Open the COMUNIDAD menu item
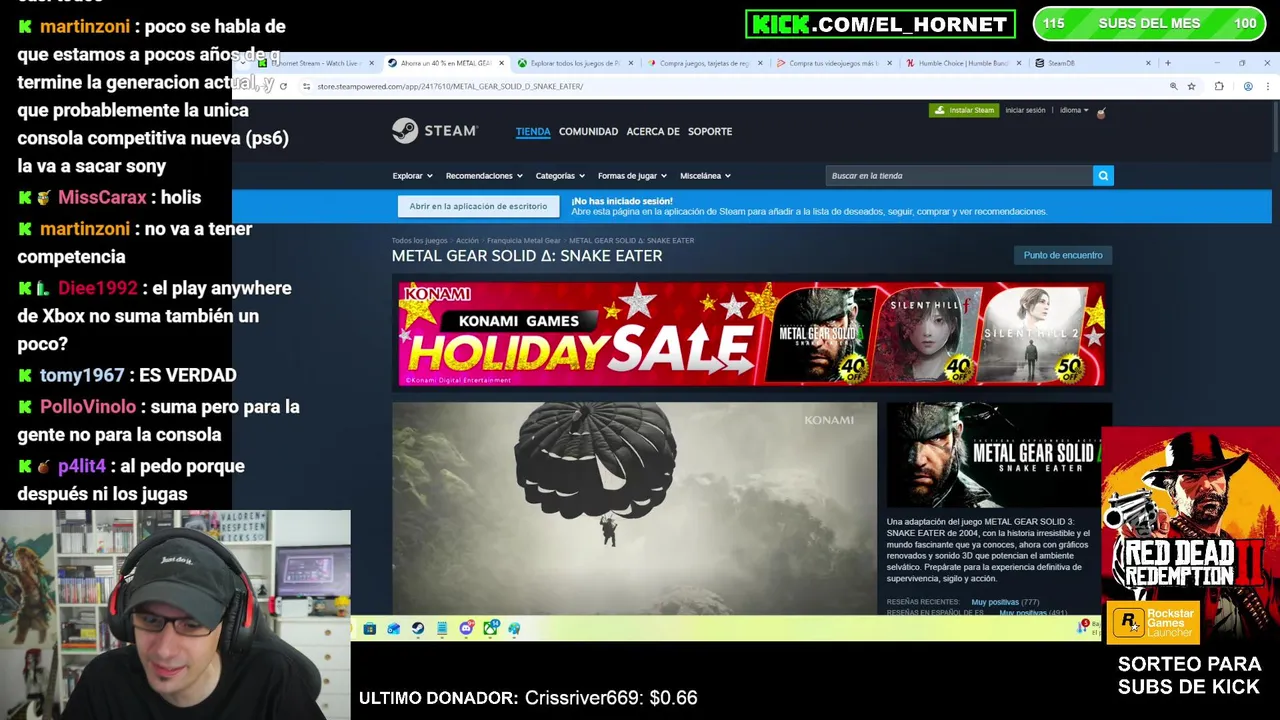The height and width of the screenshot is (720, 1280). (588, 131)
